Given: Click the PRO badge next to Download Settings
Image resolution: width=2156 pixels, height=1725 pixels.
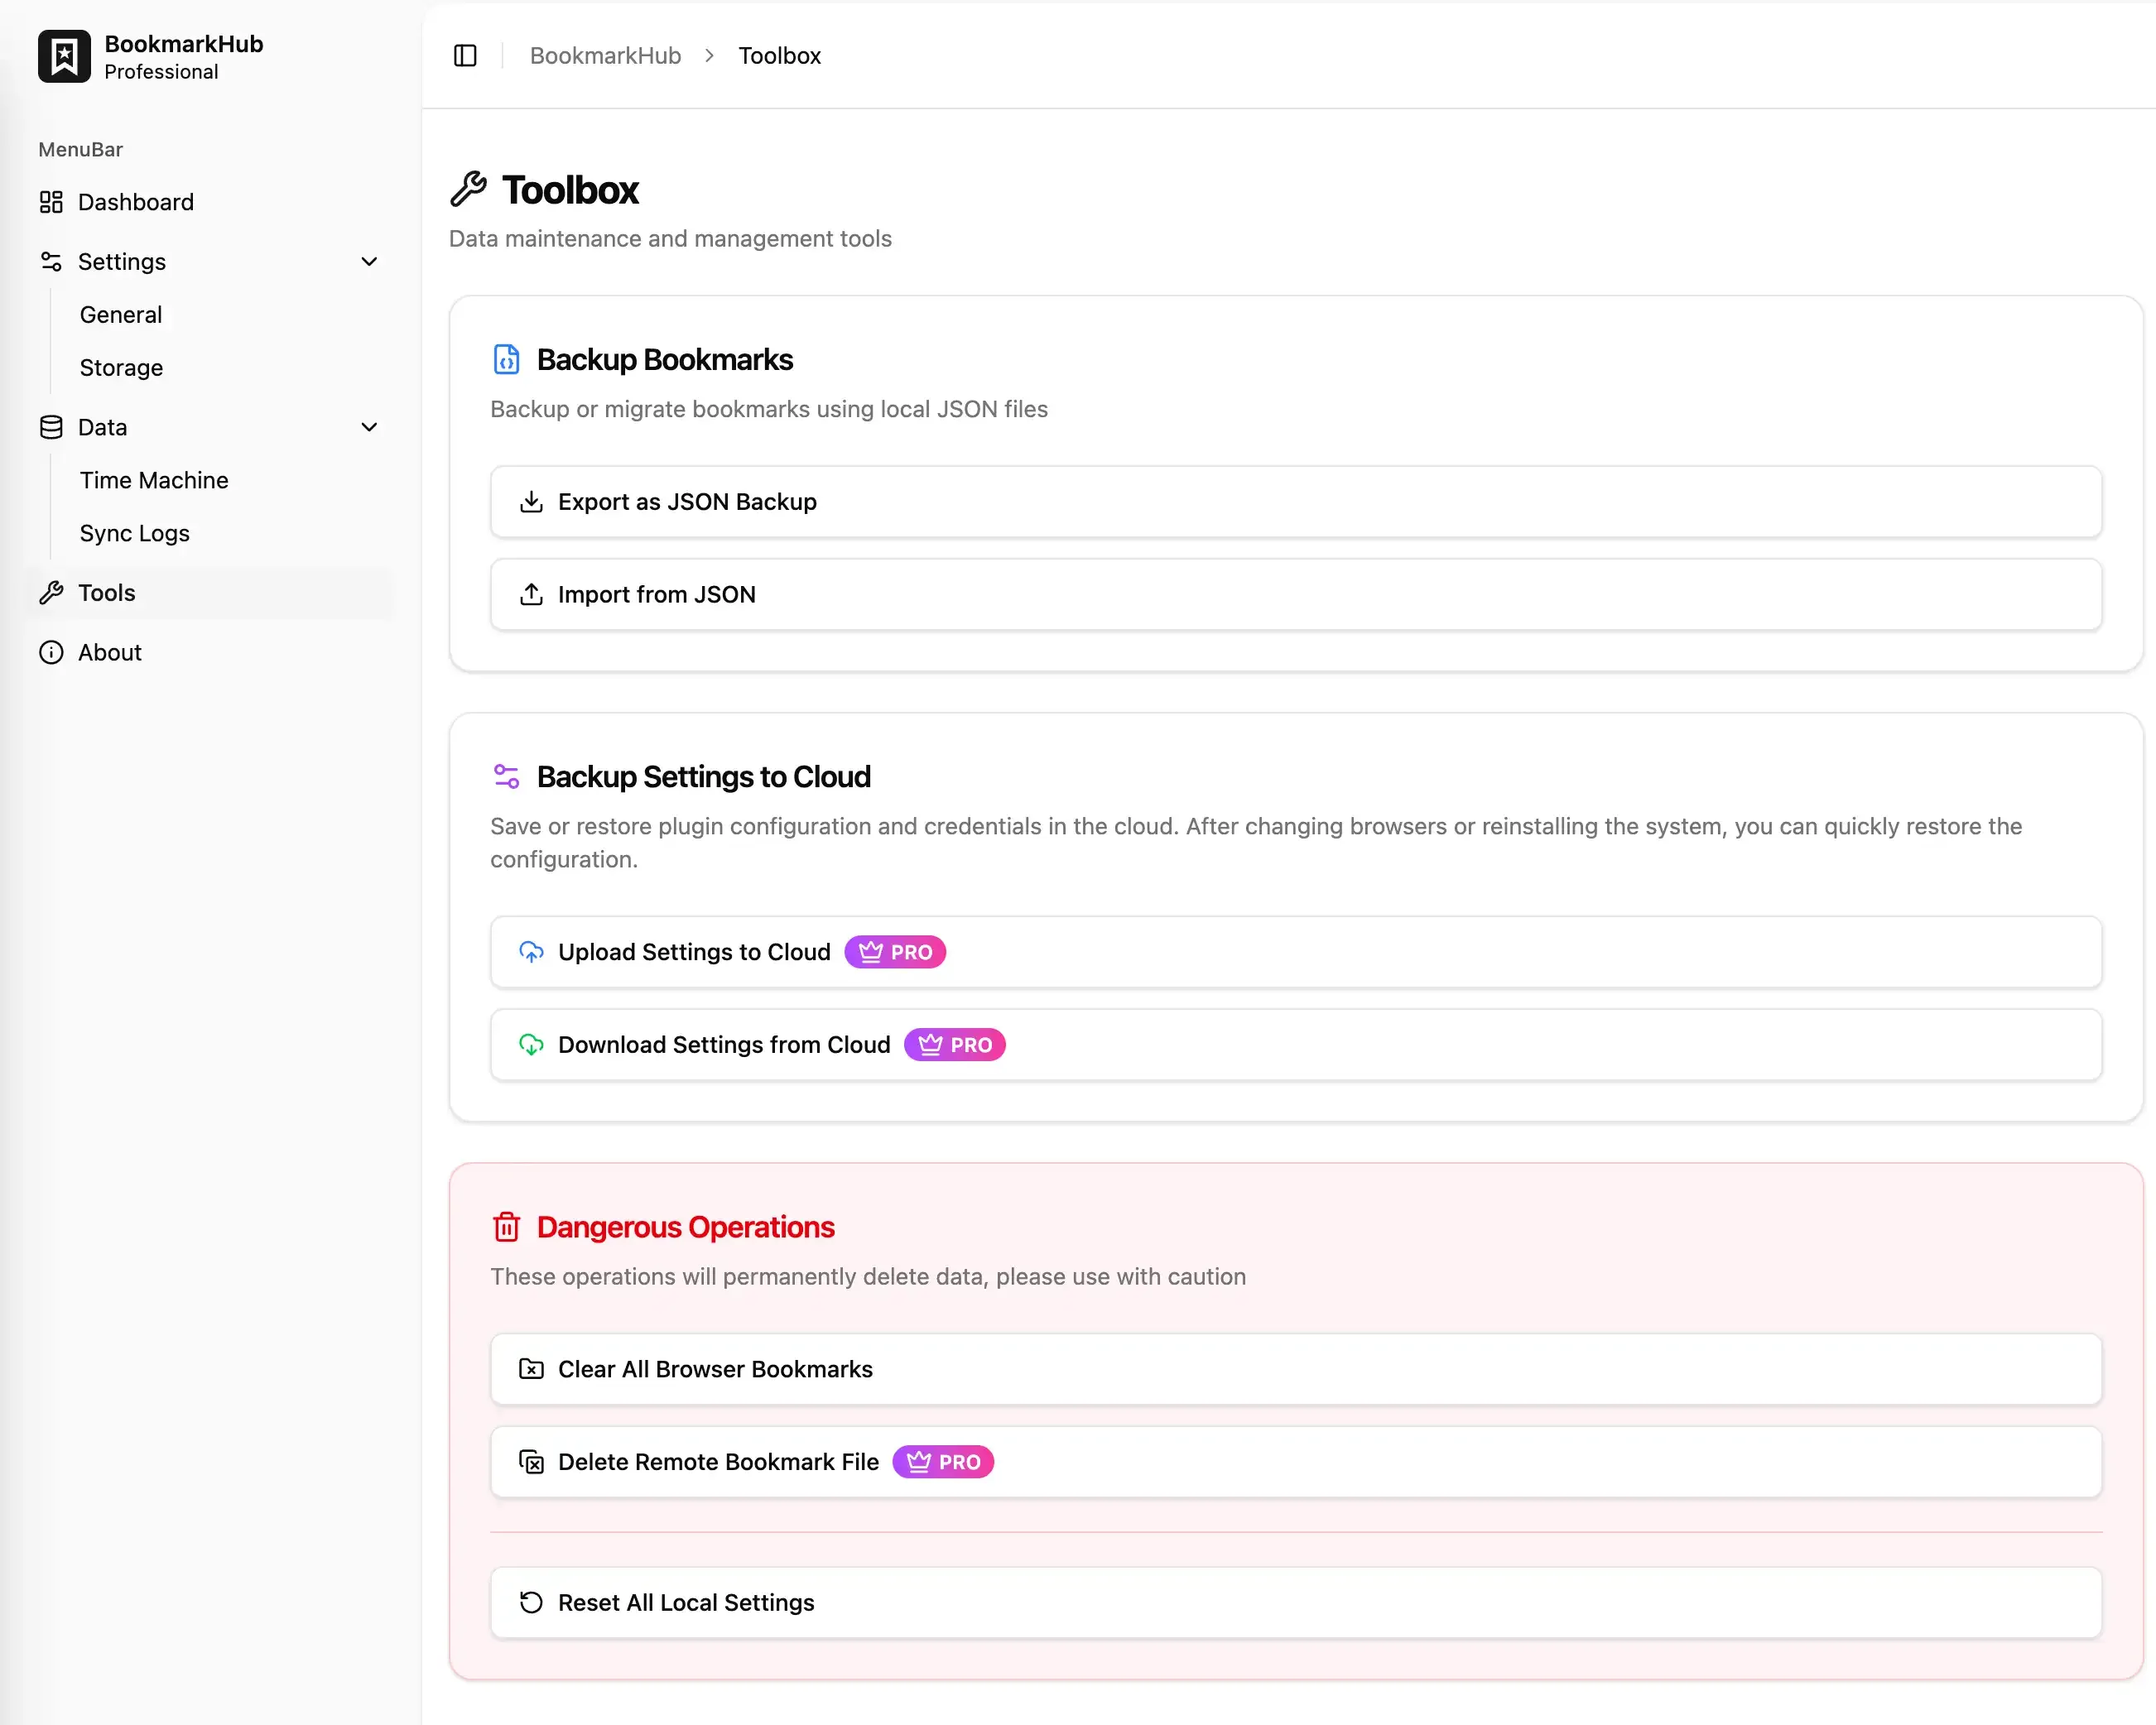Looking at the screenshot, I should [955, 1044].
